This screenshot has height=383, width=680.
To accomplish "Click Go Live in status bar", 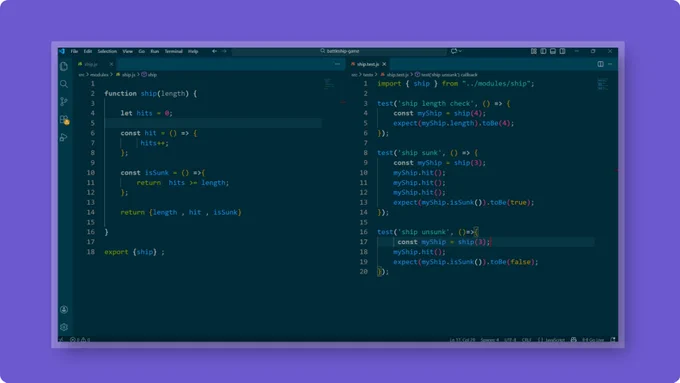I will click(x=593, y=340).
